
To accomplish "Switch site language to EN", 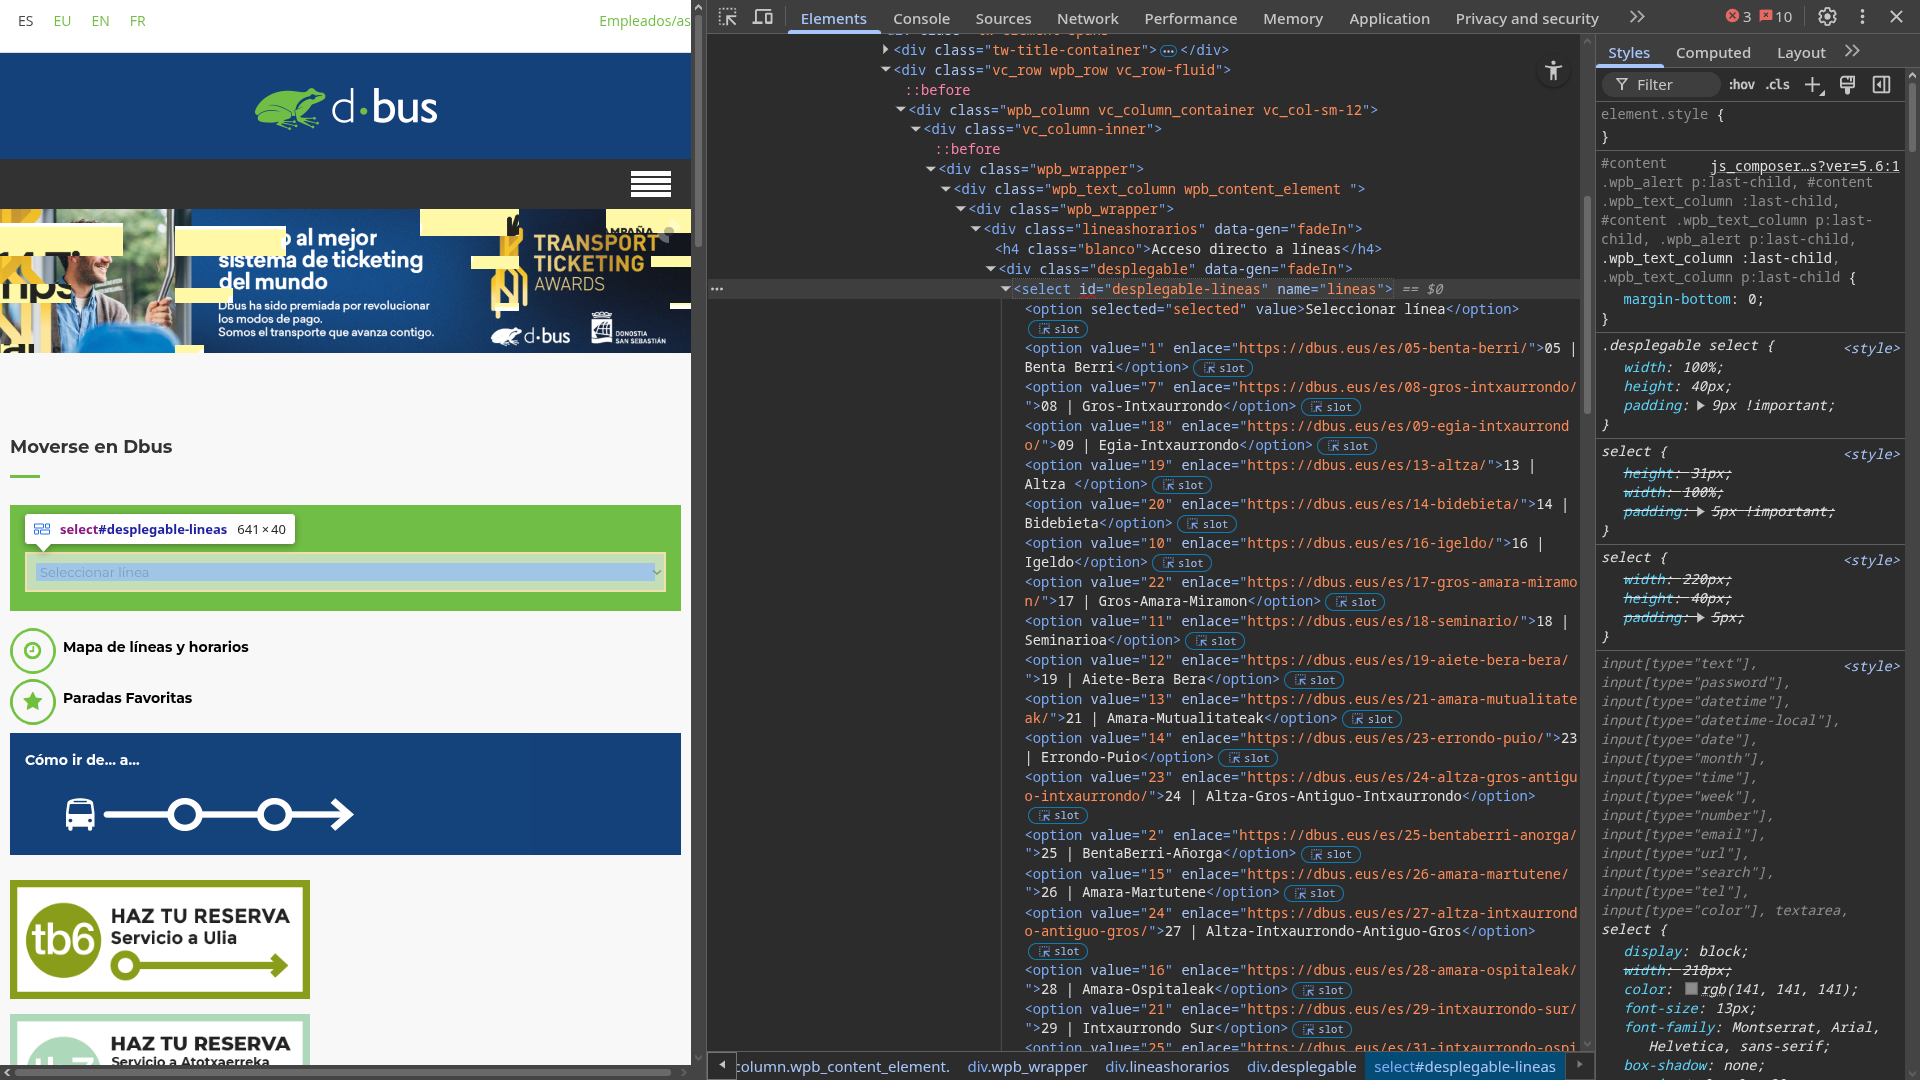I will [100, 21].
